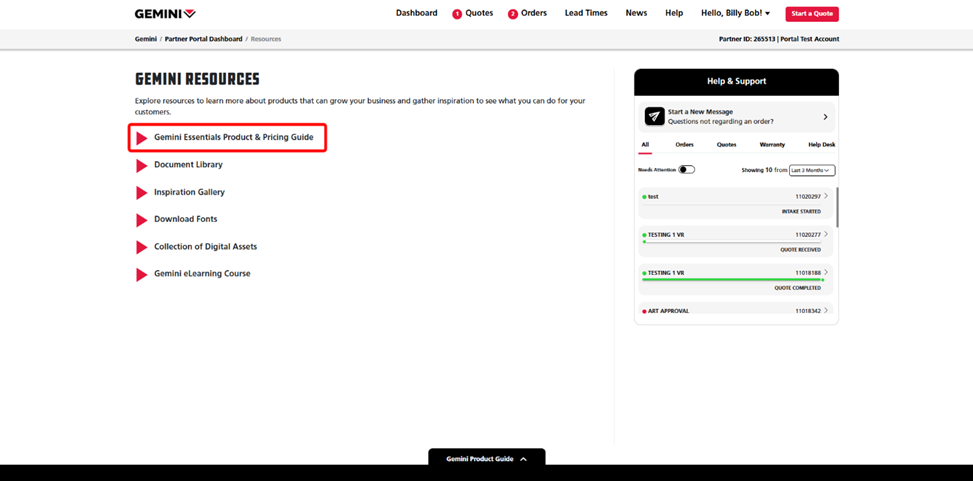Click the Gemini logo in the header
This screenshot has height=481, width=973.
click(165, 14)
